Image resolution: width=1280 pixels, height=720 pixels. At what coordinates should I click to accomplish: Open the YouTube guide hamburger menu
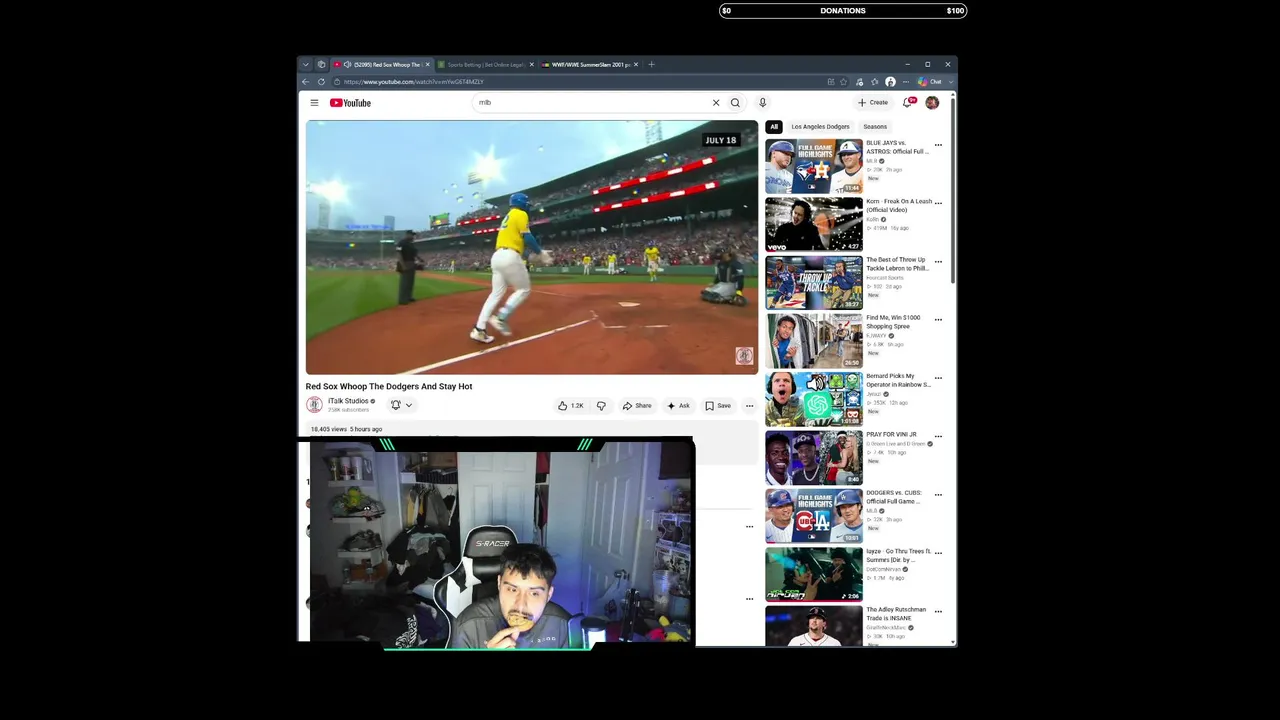click(x=314, y=103)
